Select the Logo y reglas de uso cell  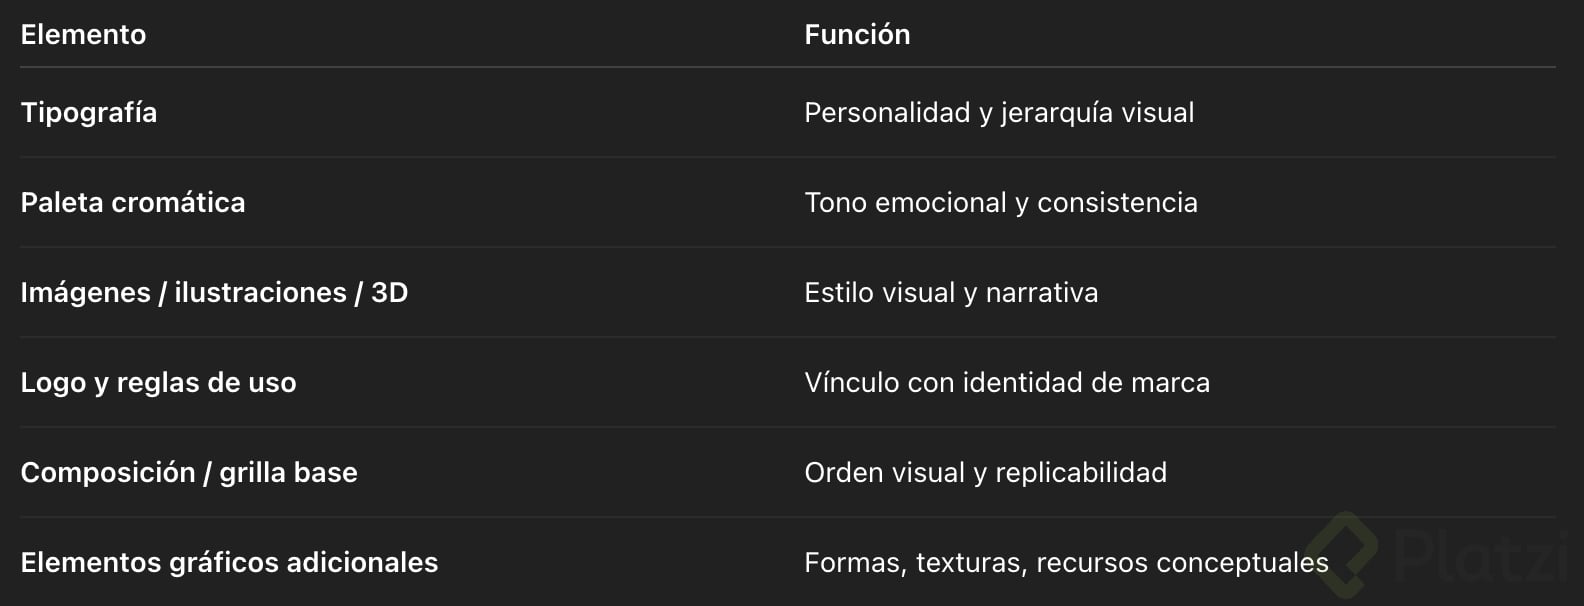158,383
